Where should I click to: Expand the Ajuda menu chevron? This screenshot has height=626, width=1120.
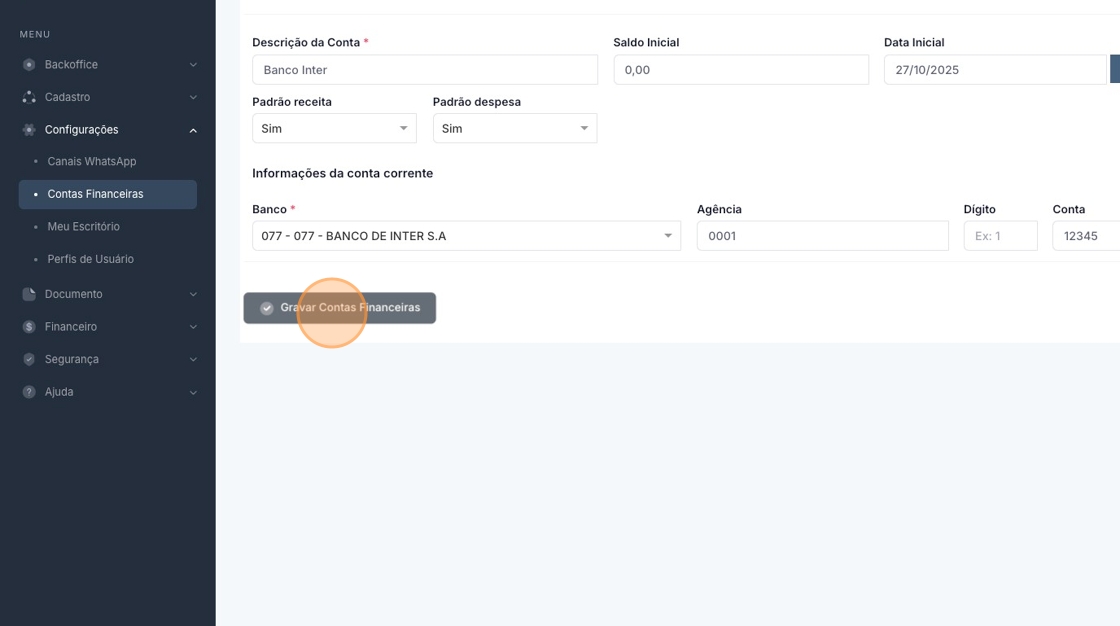coord(193,392)
